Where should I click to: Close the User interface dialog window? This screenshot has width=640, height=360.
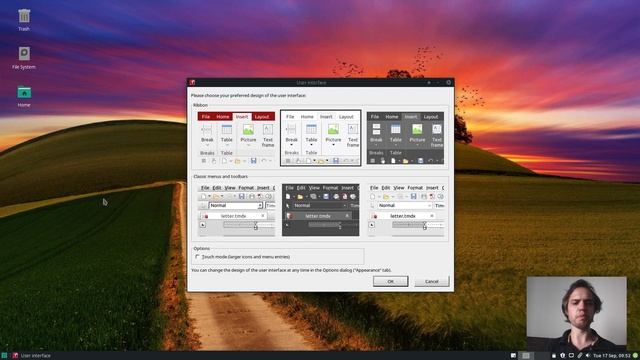coord(448,82)
